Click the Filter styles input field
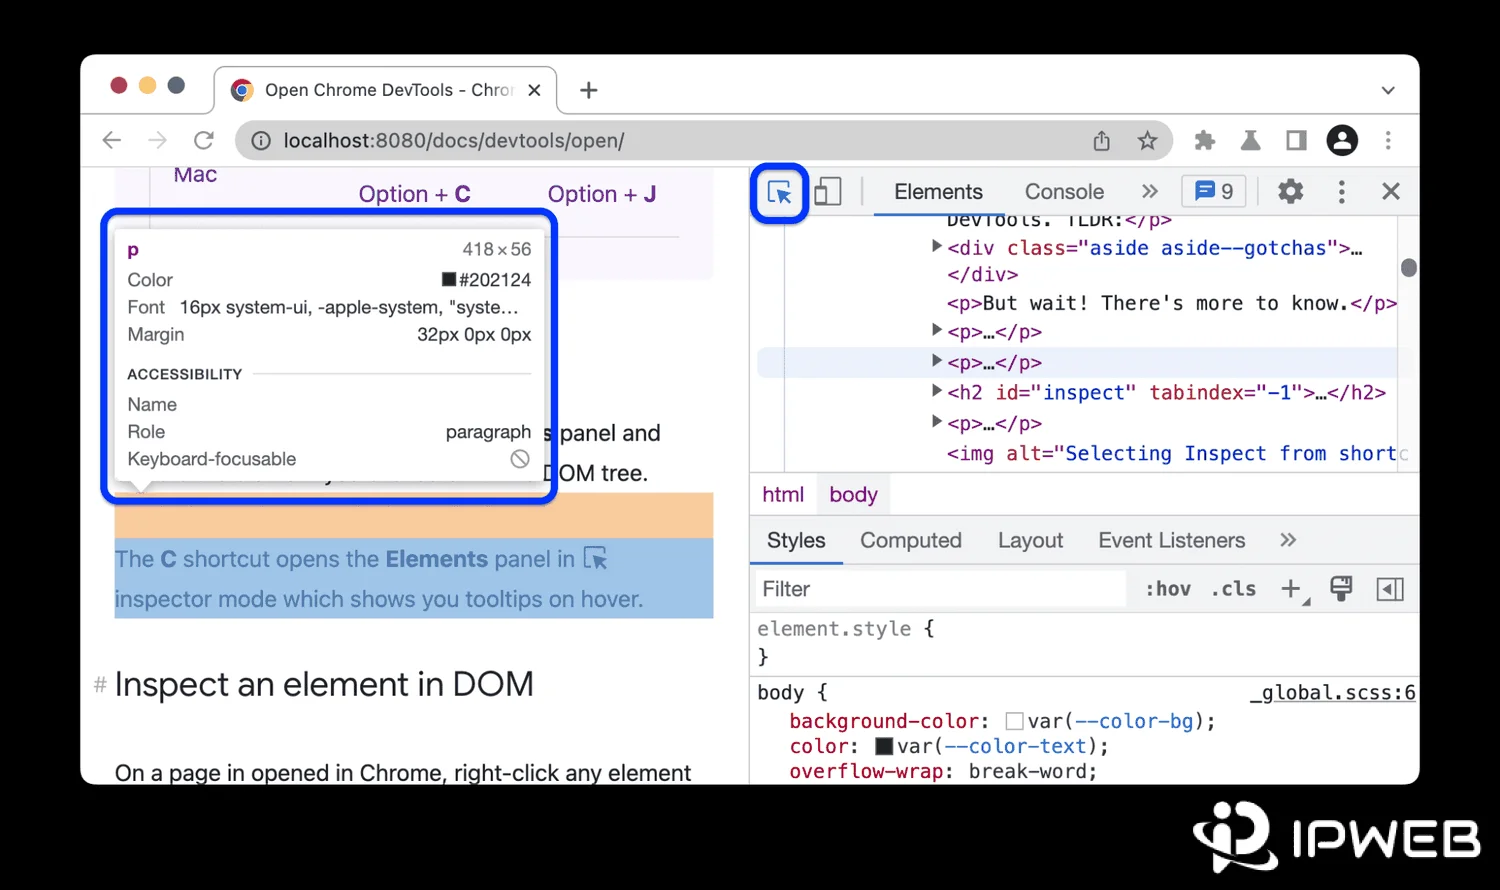This screenshot has width=1500, height=890. point(940,589)
